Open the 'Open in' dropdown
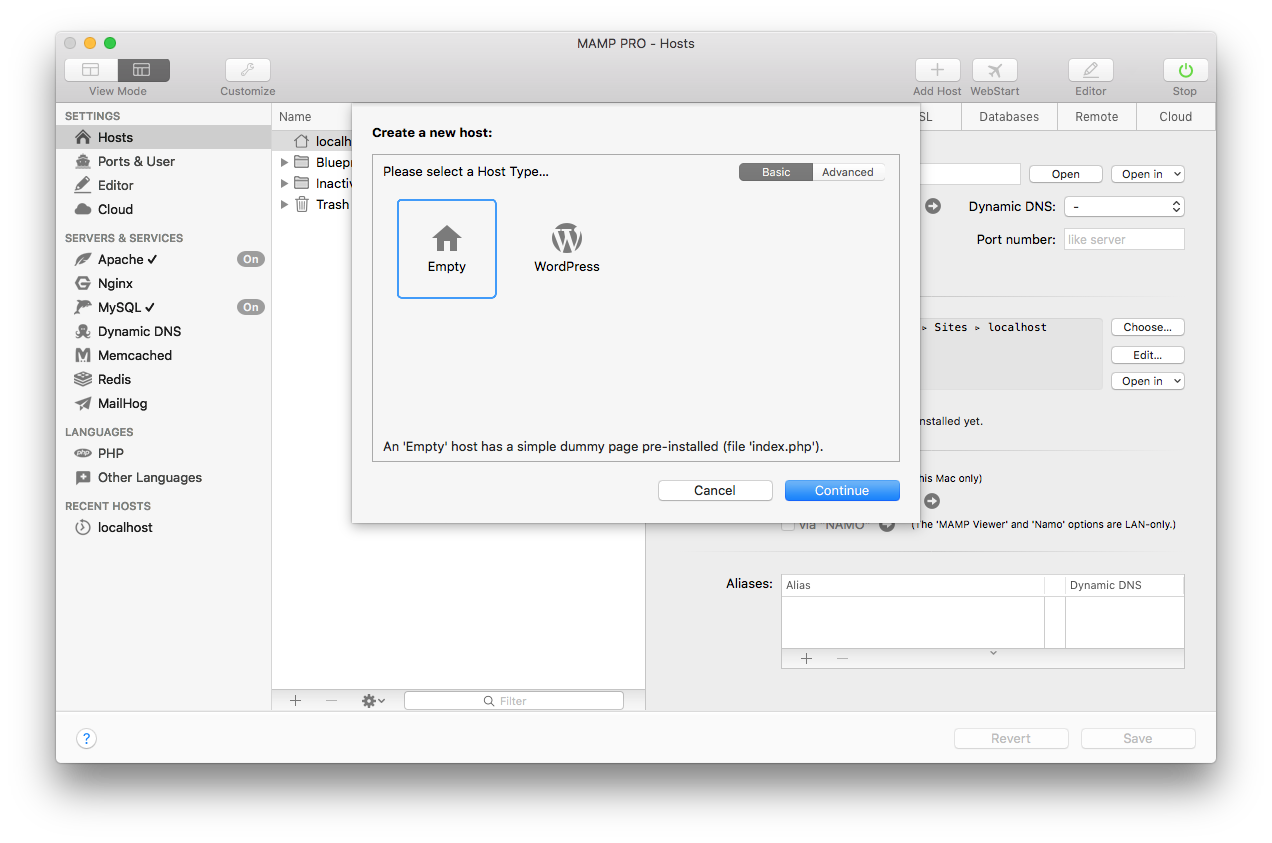 pyautogui.click(x=1147, y=173)
